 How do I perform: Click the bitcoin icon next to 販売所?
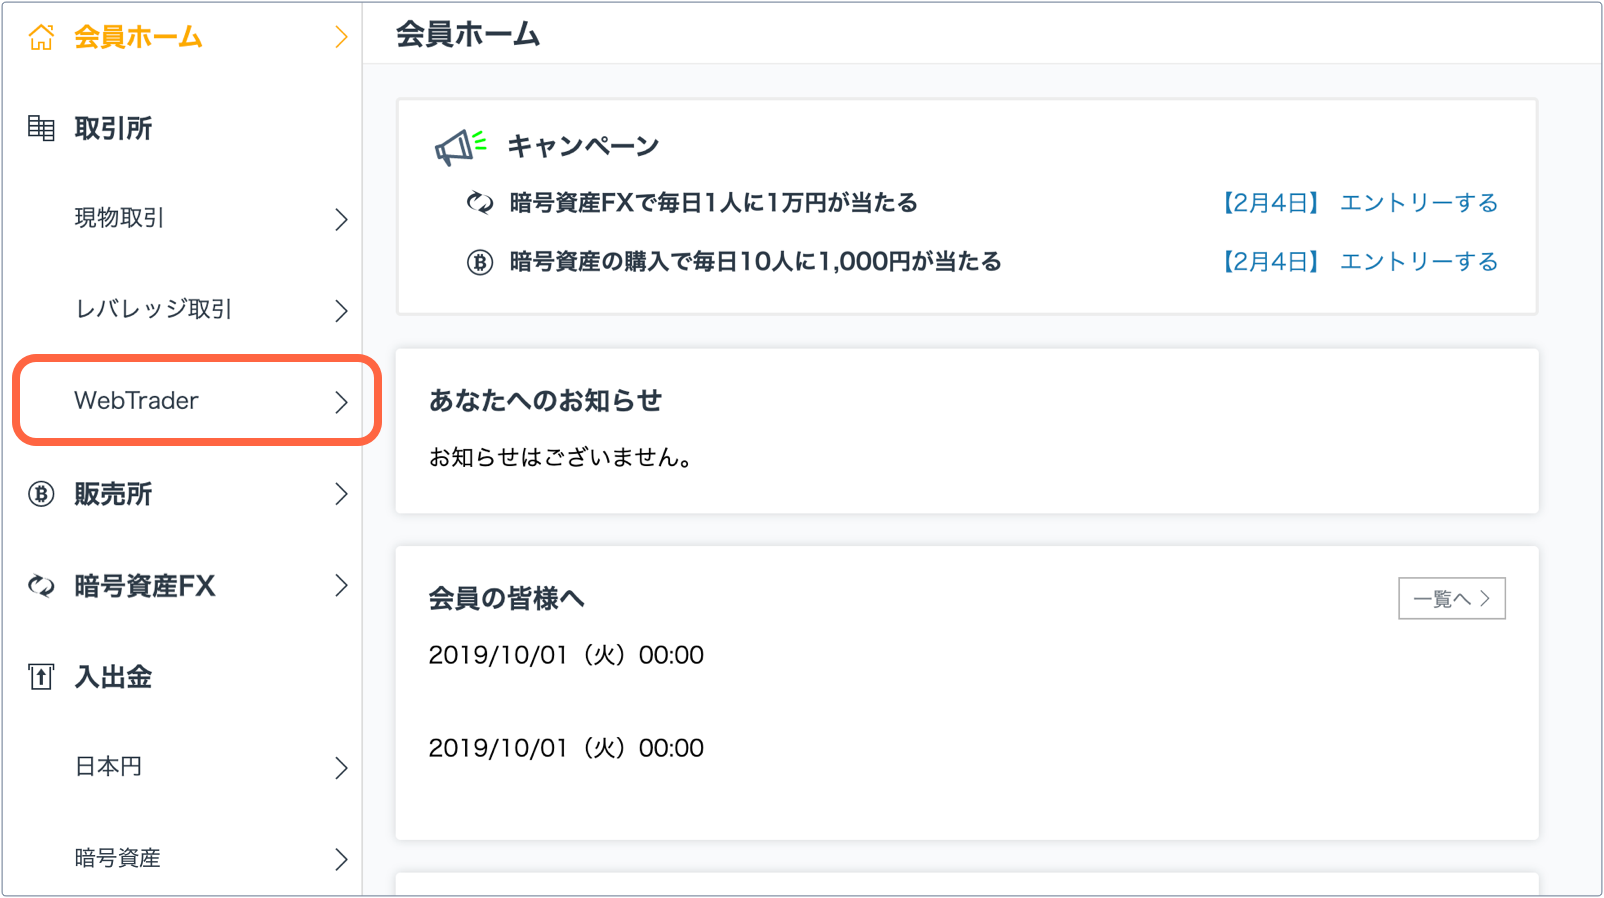coord(41,494)
